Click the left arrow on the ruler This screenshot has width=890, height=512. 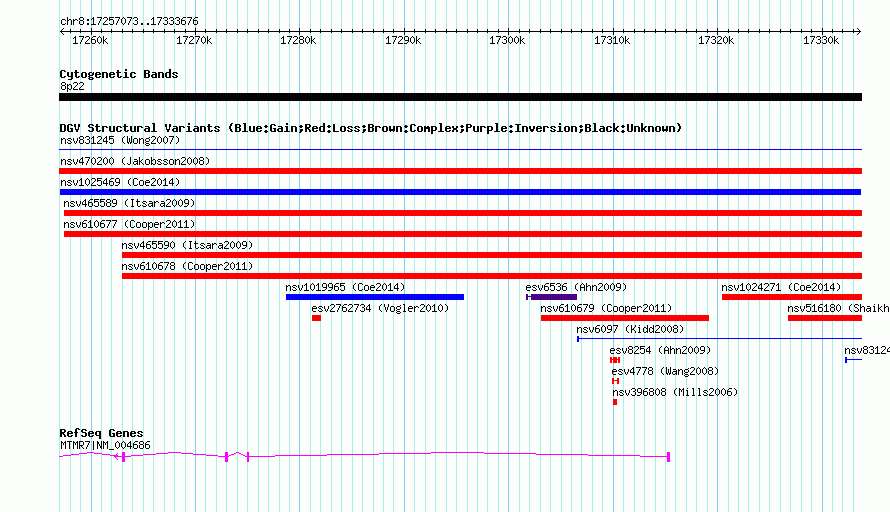pos(62,31)
